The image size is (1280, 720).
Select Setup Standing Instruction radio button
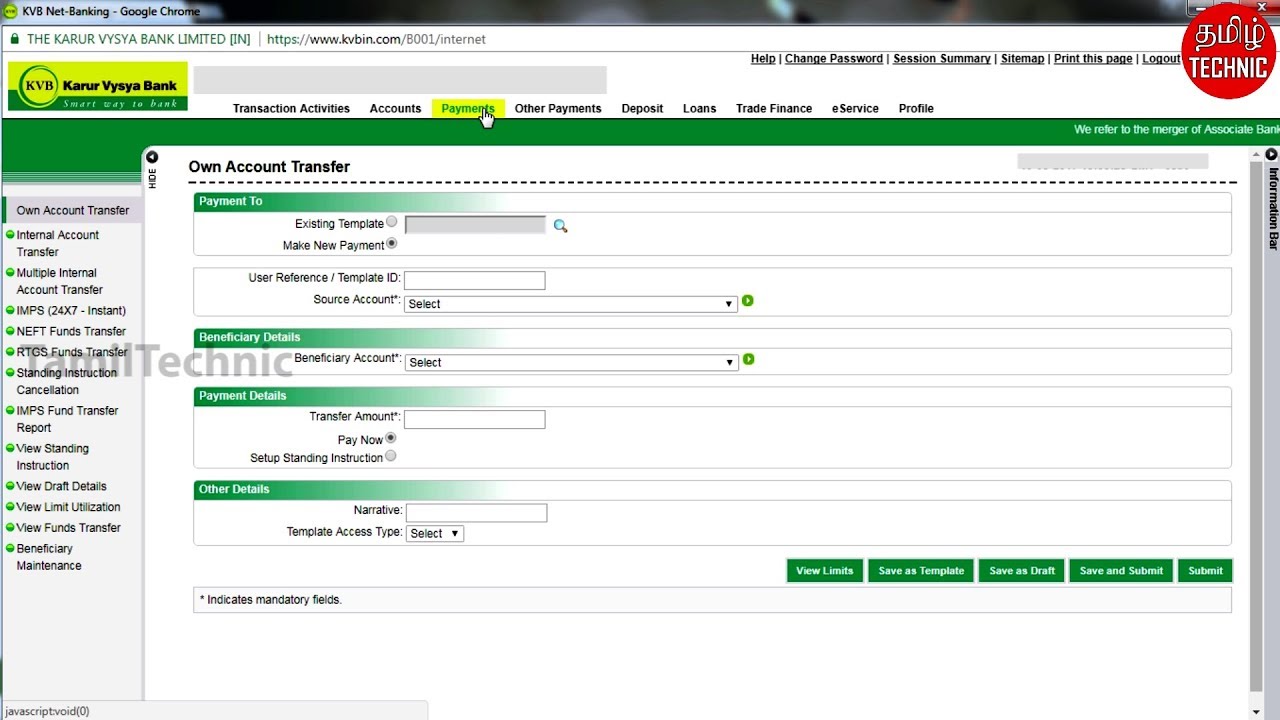(390, 456)
